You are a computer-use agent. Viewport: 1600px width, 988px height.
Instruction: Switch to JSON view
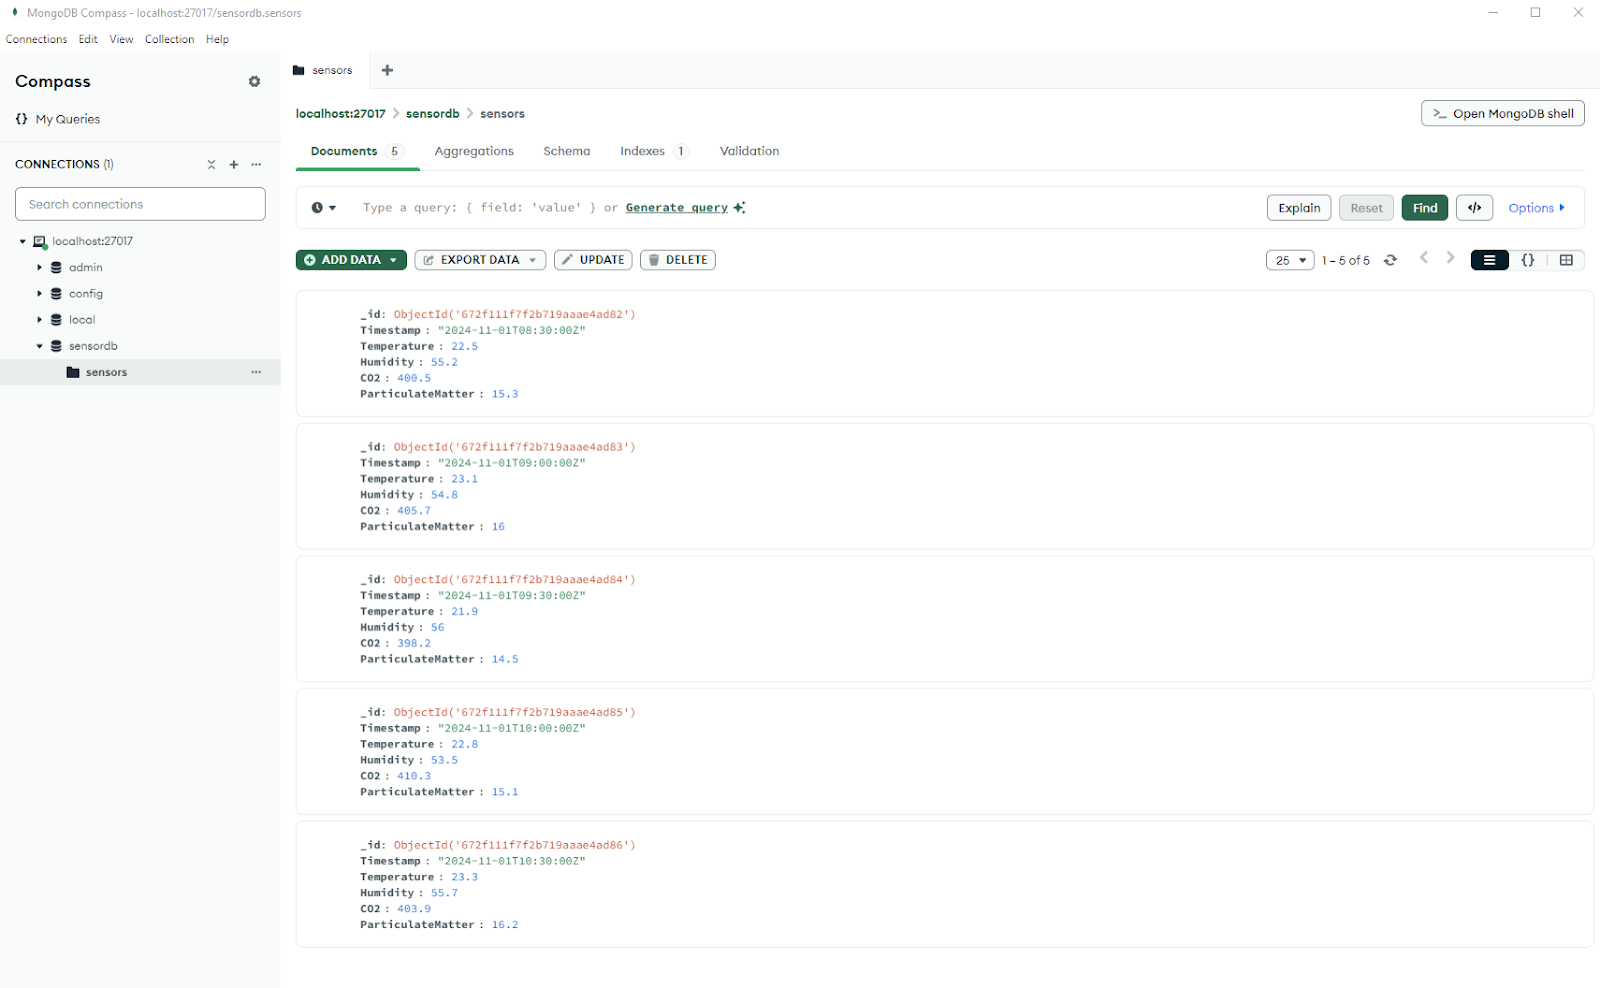click(x=1528, y=260)
